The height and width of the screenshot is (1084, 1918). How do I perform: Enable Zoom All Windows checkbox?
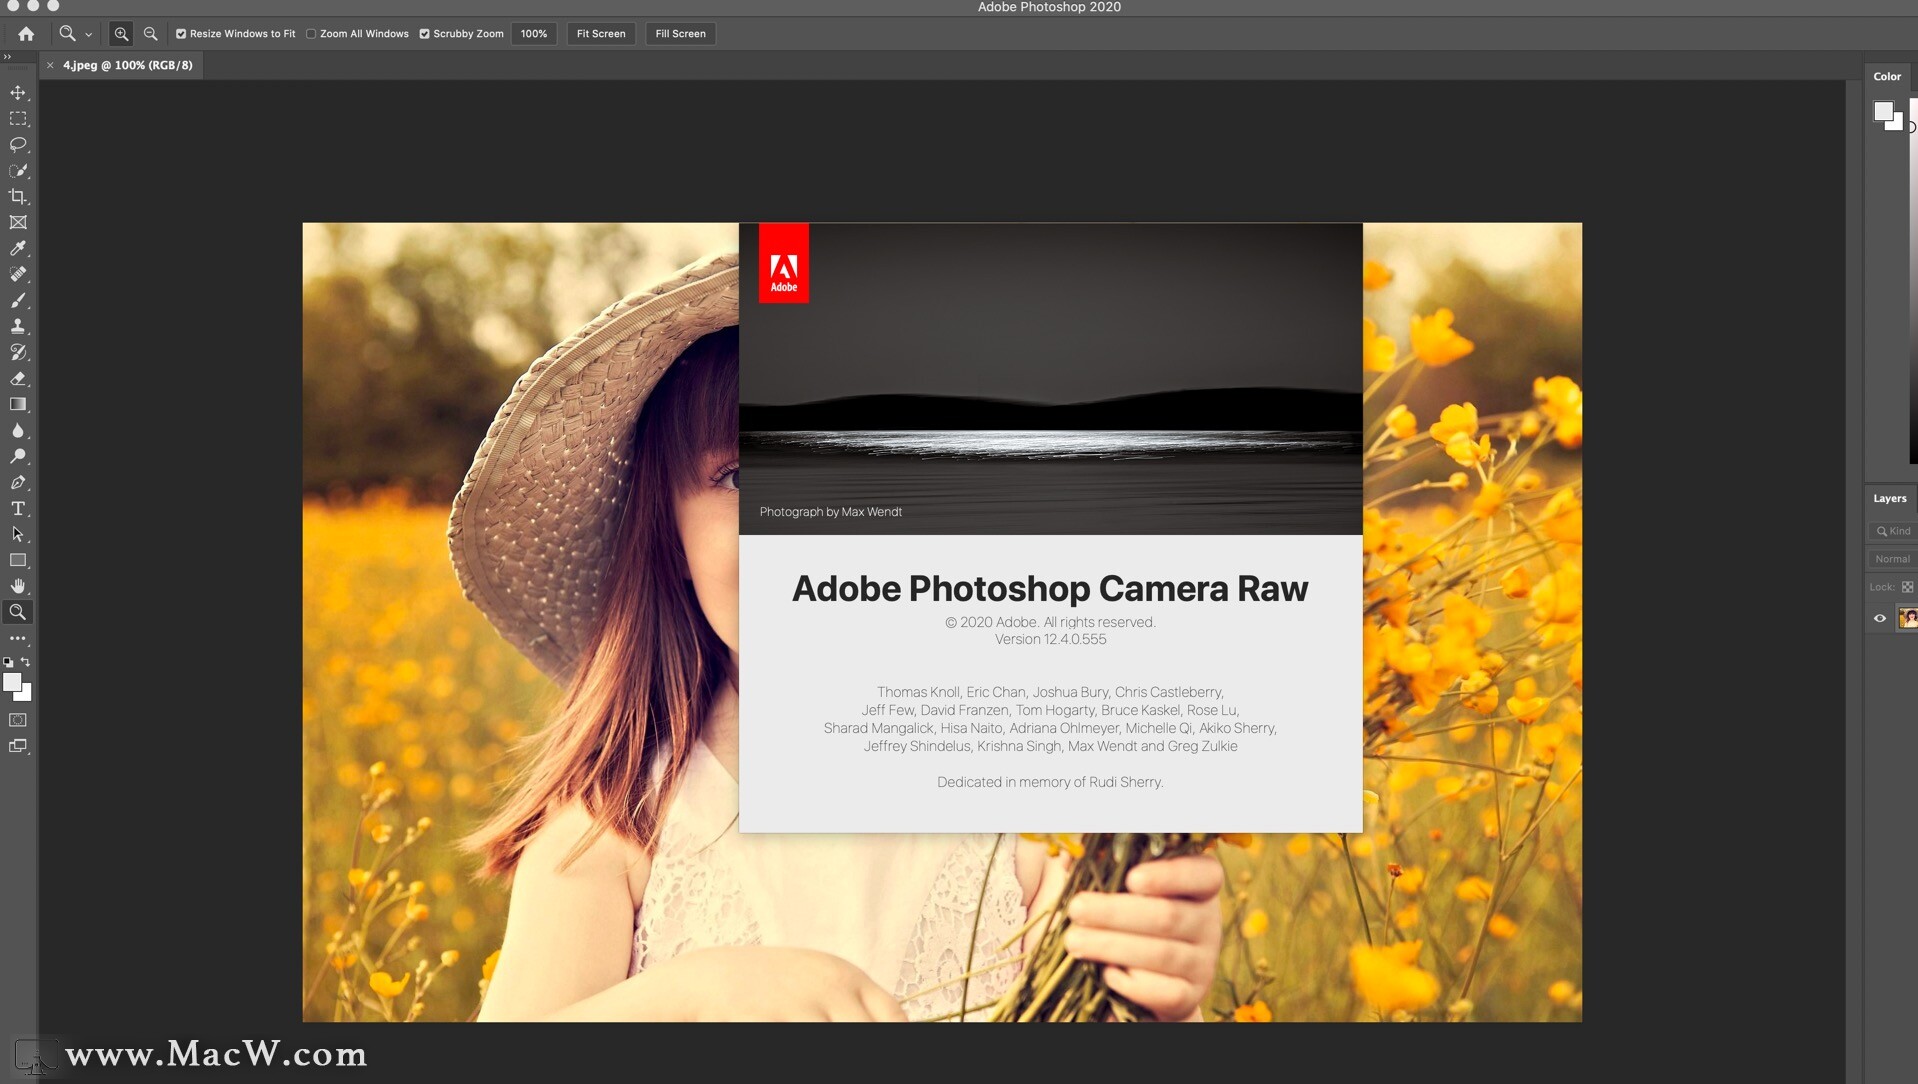311,34
